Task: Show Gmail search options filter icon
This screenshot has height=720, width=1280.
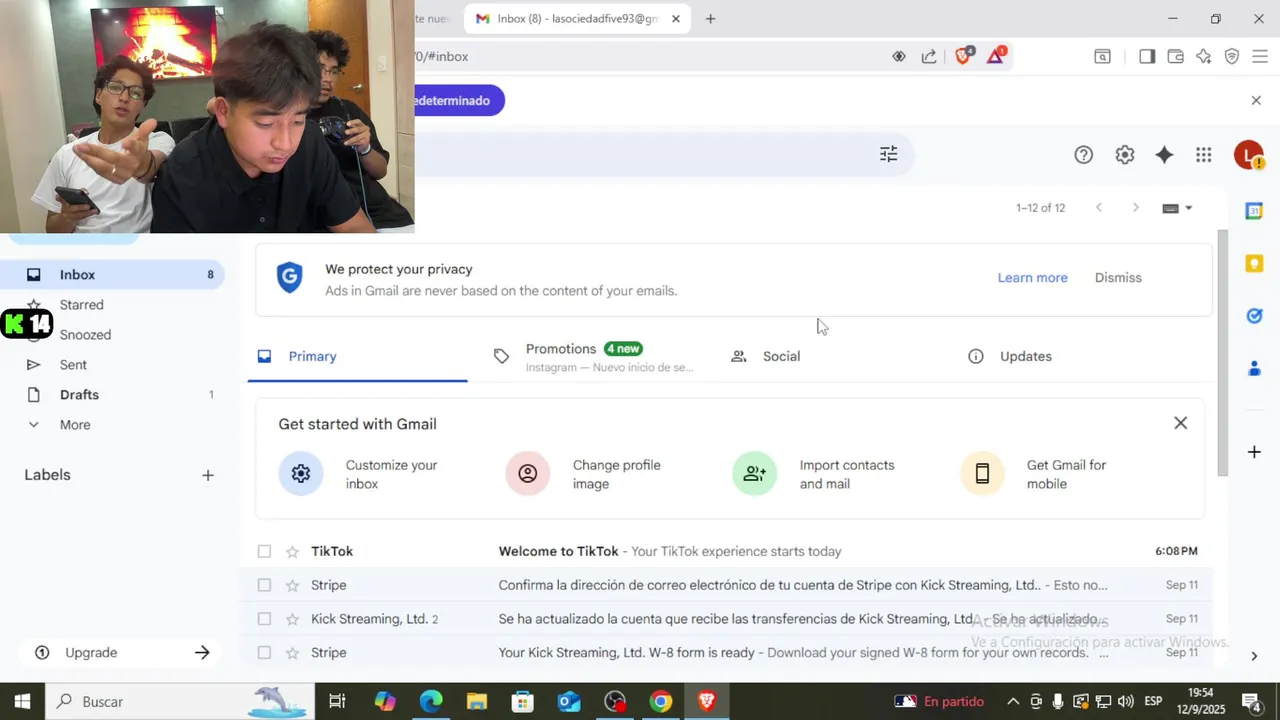Action: coord(888,154)
